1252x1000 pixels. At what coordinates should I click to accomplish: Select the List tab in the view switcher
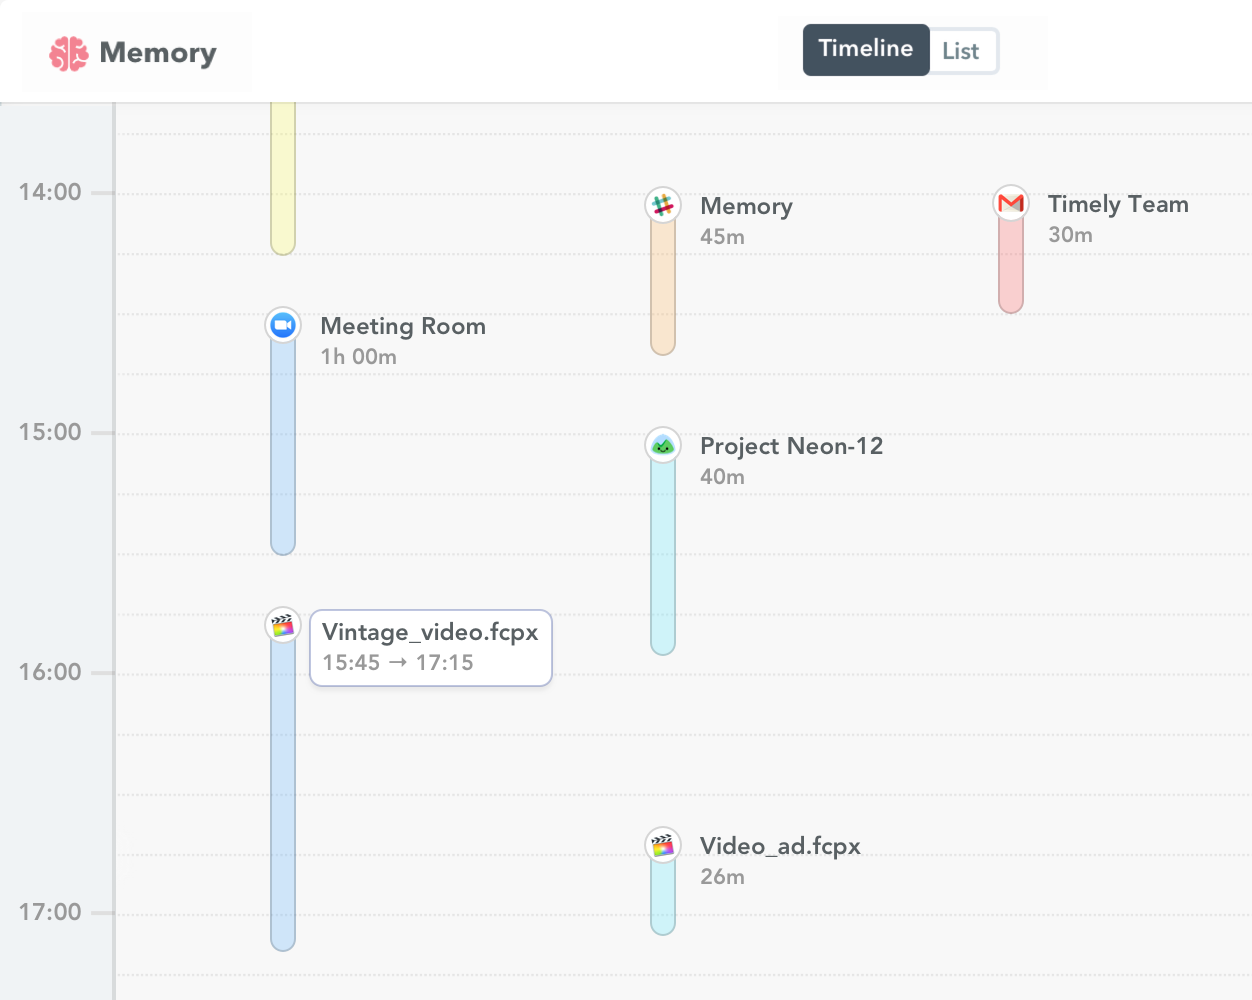(x=961, y=50)
